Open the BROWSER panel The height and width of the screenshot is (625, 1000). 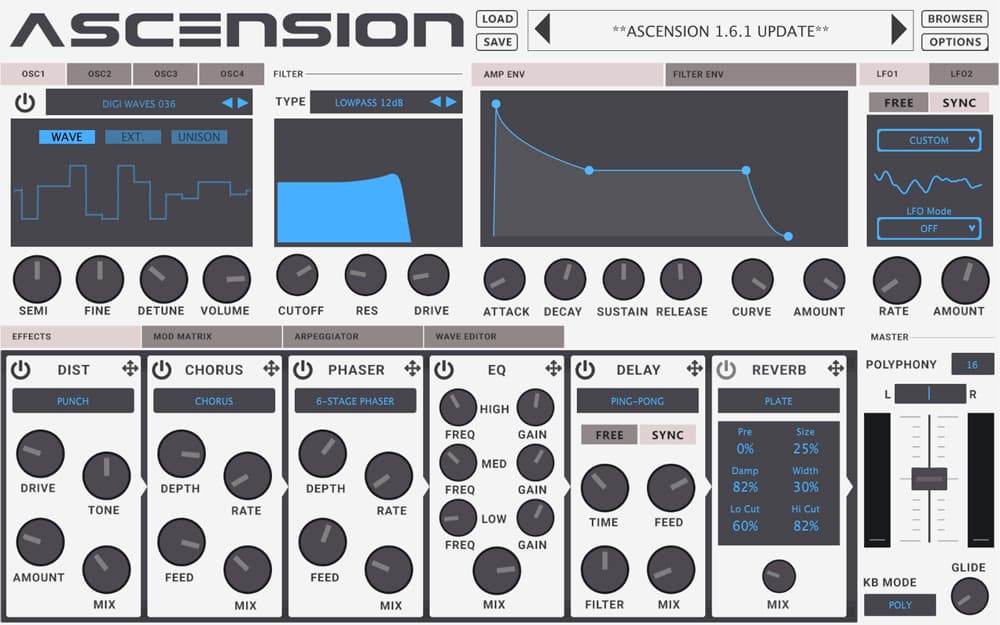coord(954,18)
